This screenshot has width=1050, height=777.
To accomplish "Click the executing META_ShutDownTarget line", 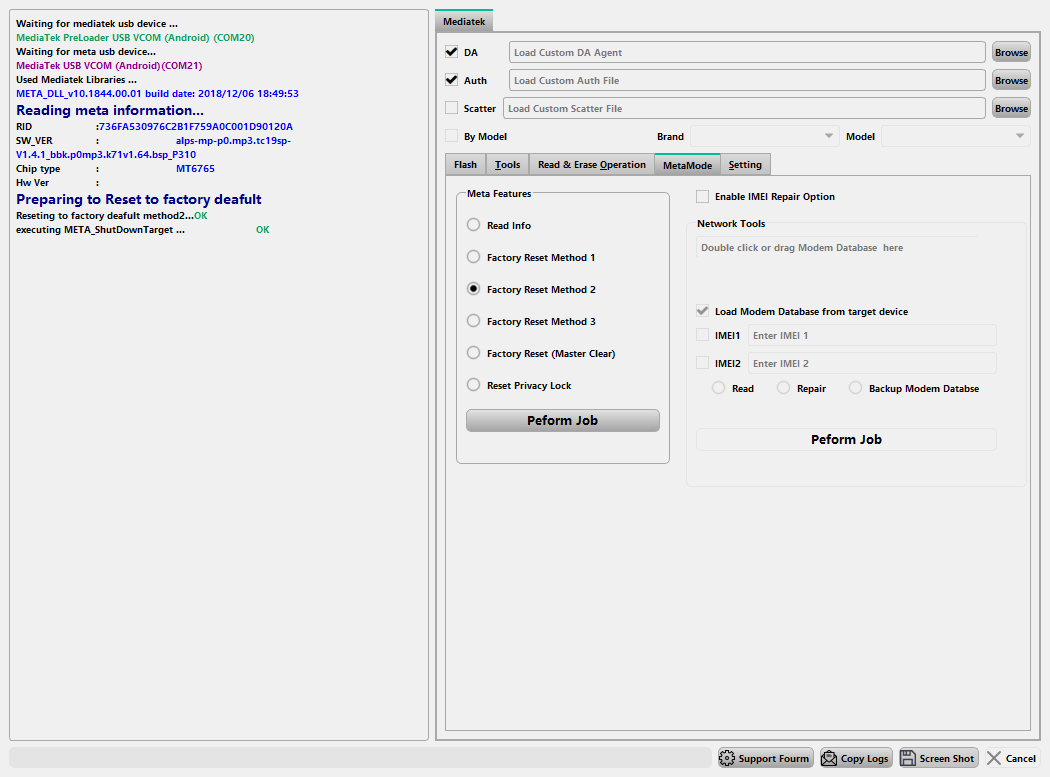I will [x=143, y=230].
